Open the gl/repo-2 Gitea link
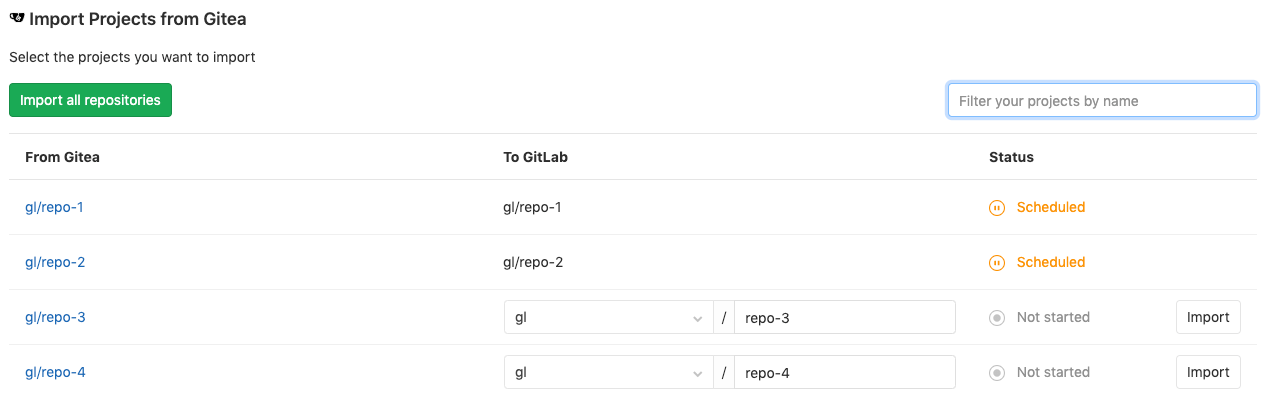1266x409 pixels. [x=55, y=263]
